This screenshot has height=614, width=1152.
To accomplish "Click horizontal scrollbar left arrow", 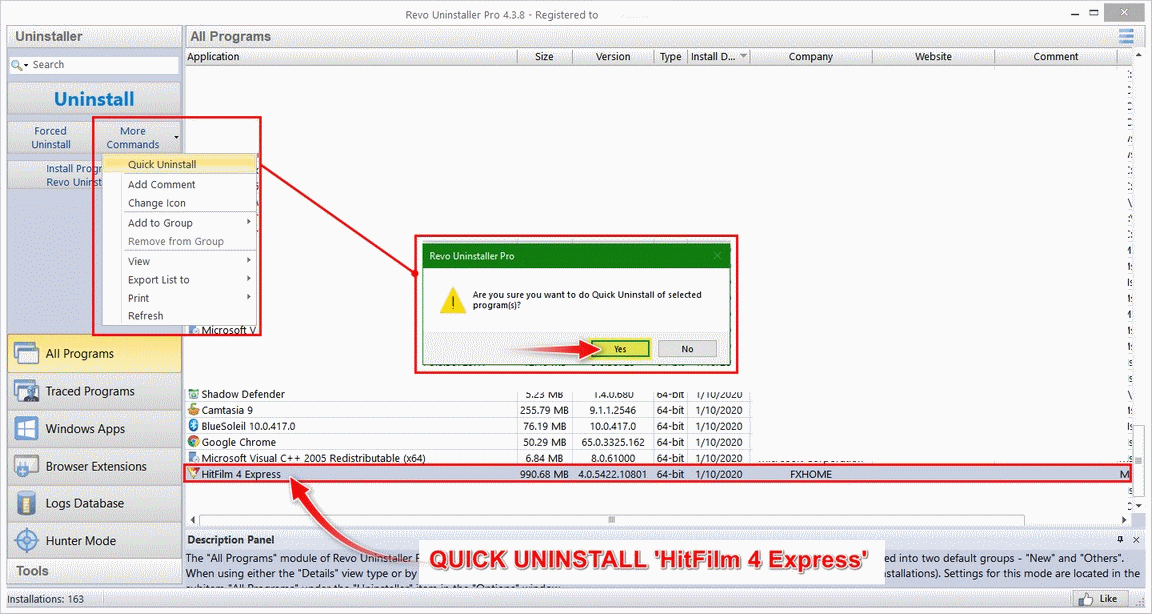I will pyautogui.click(x=193, y=519).
